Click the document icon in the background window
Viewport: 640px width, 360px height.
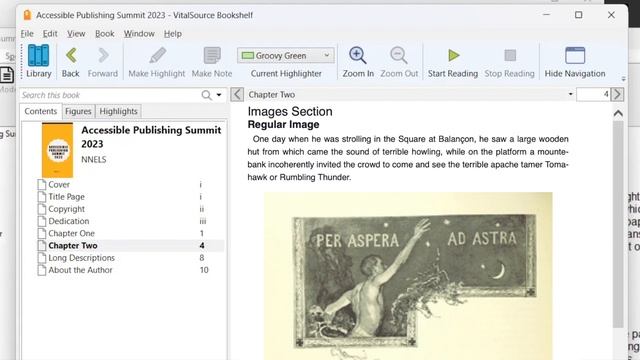click(x=7, y=75)
